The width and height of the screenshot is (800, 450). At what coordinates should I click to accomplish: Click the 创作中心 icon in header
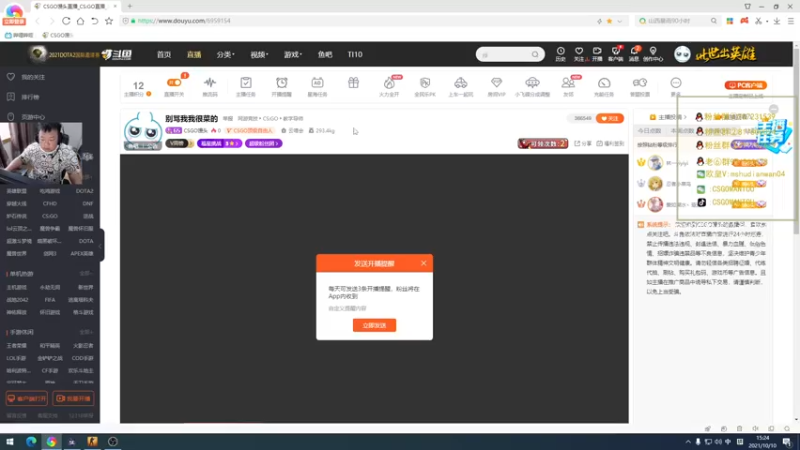click(653, 51)
